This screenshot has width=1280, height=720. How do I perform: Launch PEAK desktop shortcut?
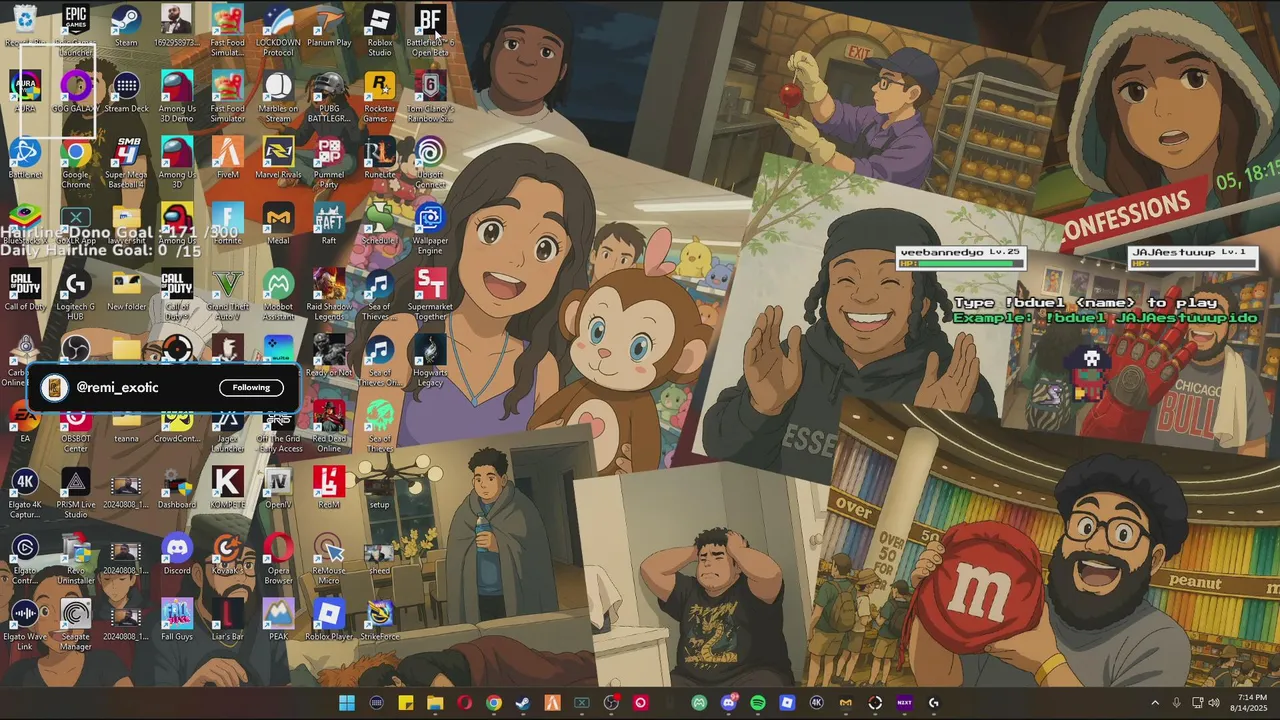(x=278, y=620)
